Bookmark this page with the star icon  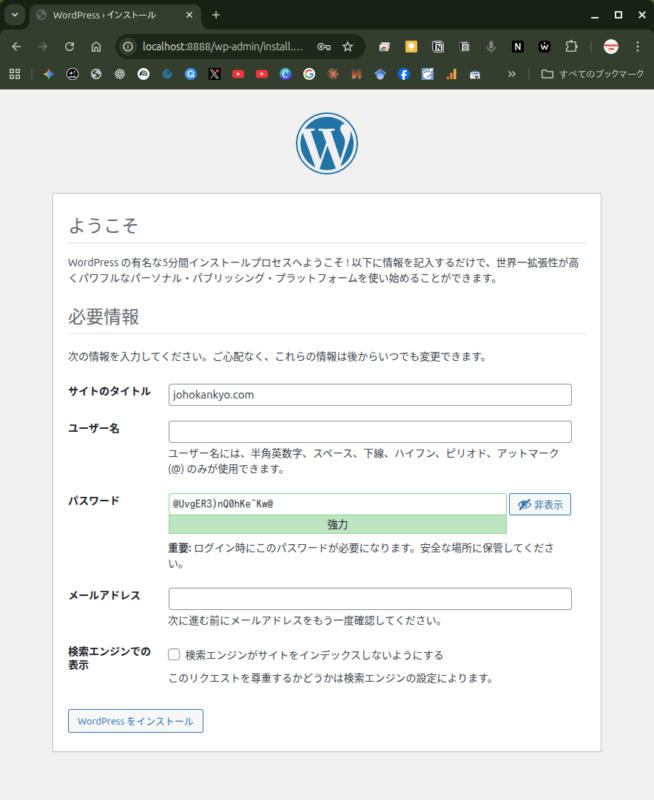[348, 46]
